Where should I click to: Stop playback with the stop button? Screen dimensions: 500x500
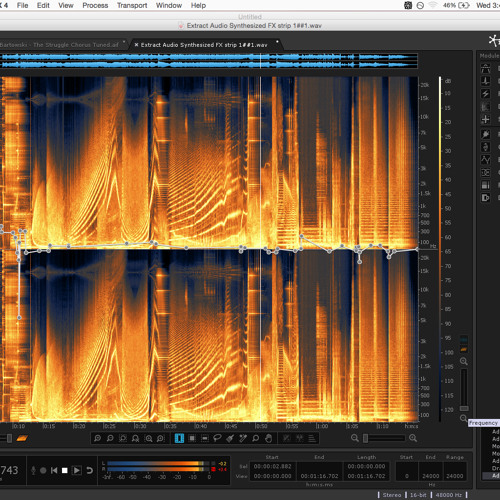point(65,470)
